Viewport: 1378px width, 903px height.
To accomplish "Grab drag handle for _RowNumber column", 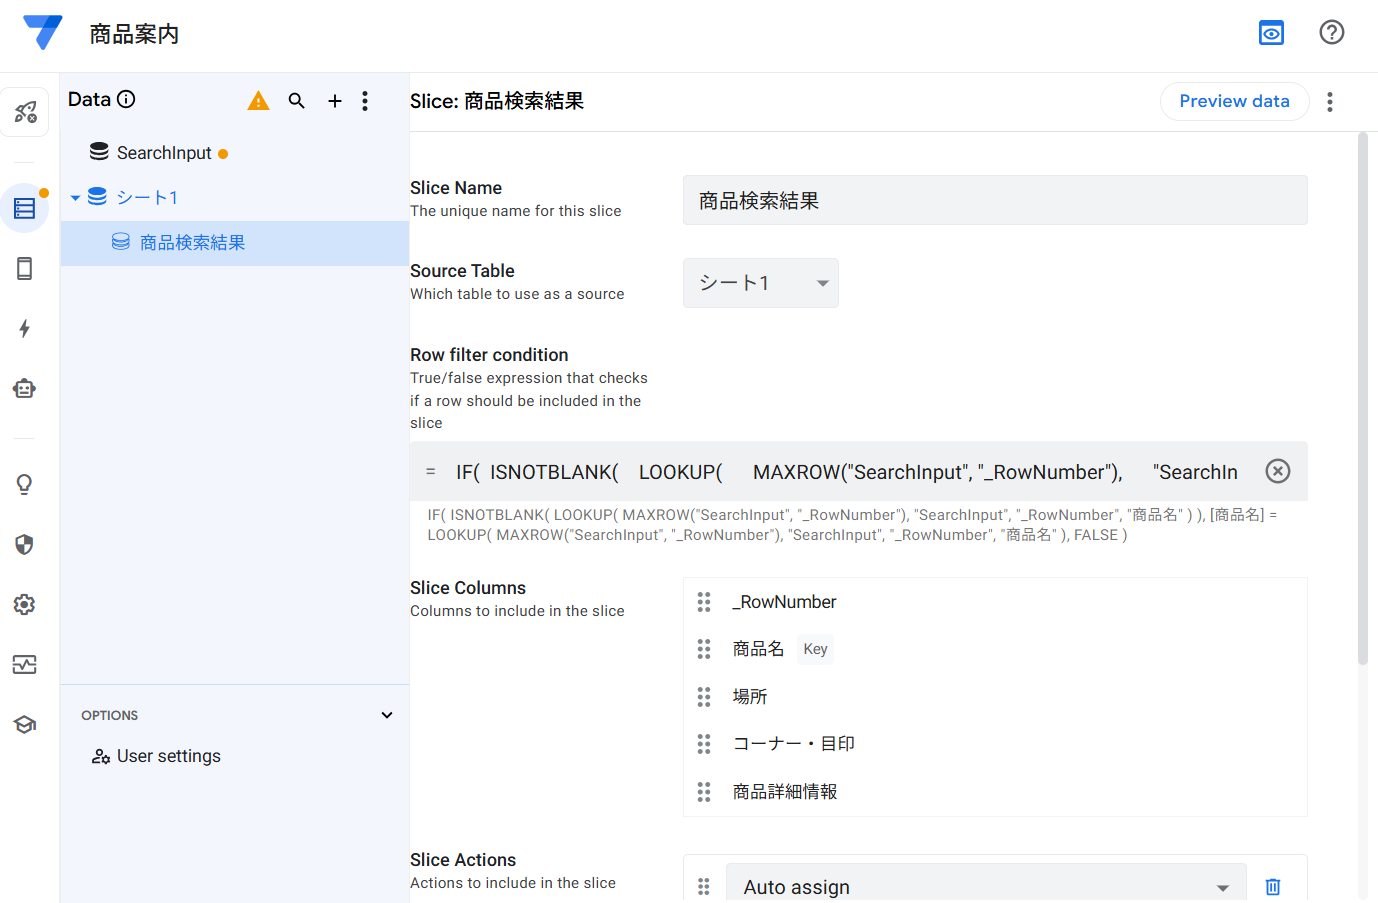I will click(x=704, y=602).
